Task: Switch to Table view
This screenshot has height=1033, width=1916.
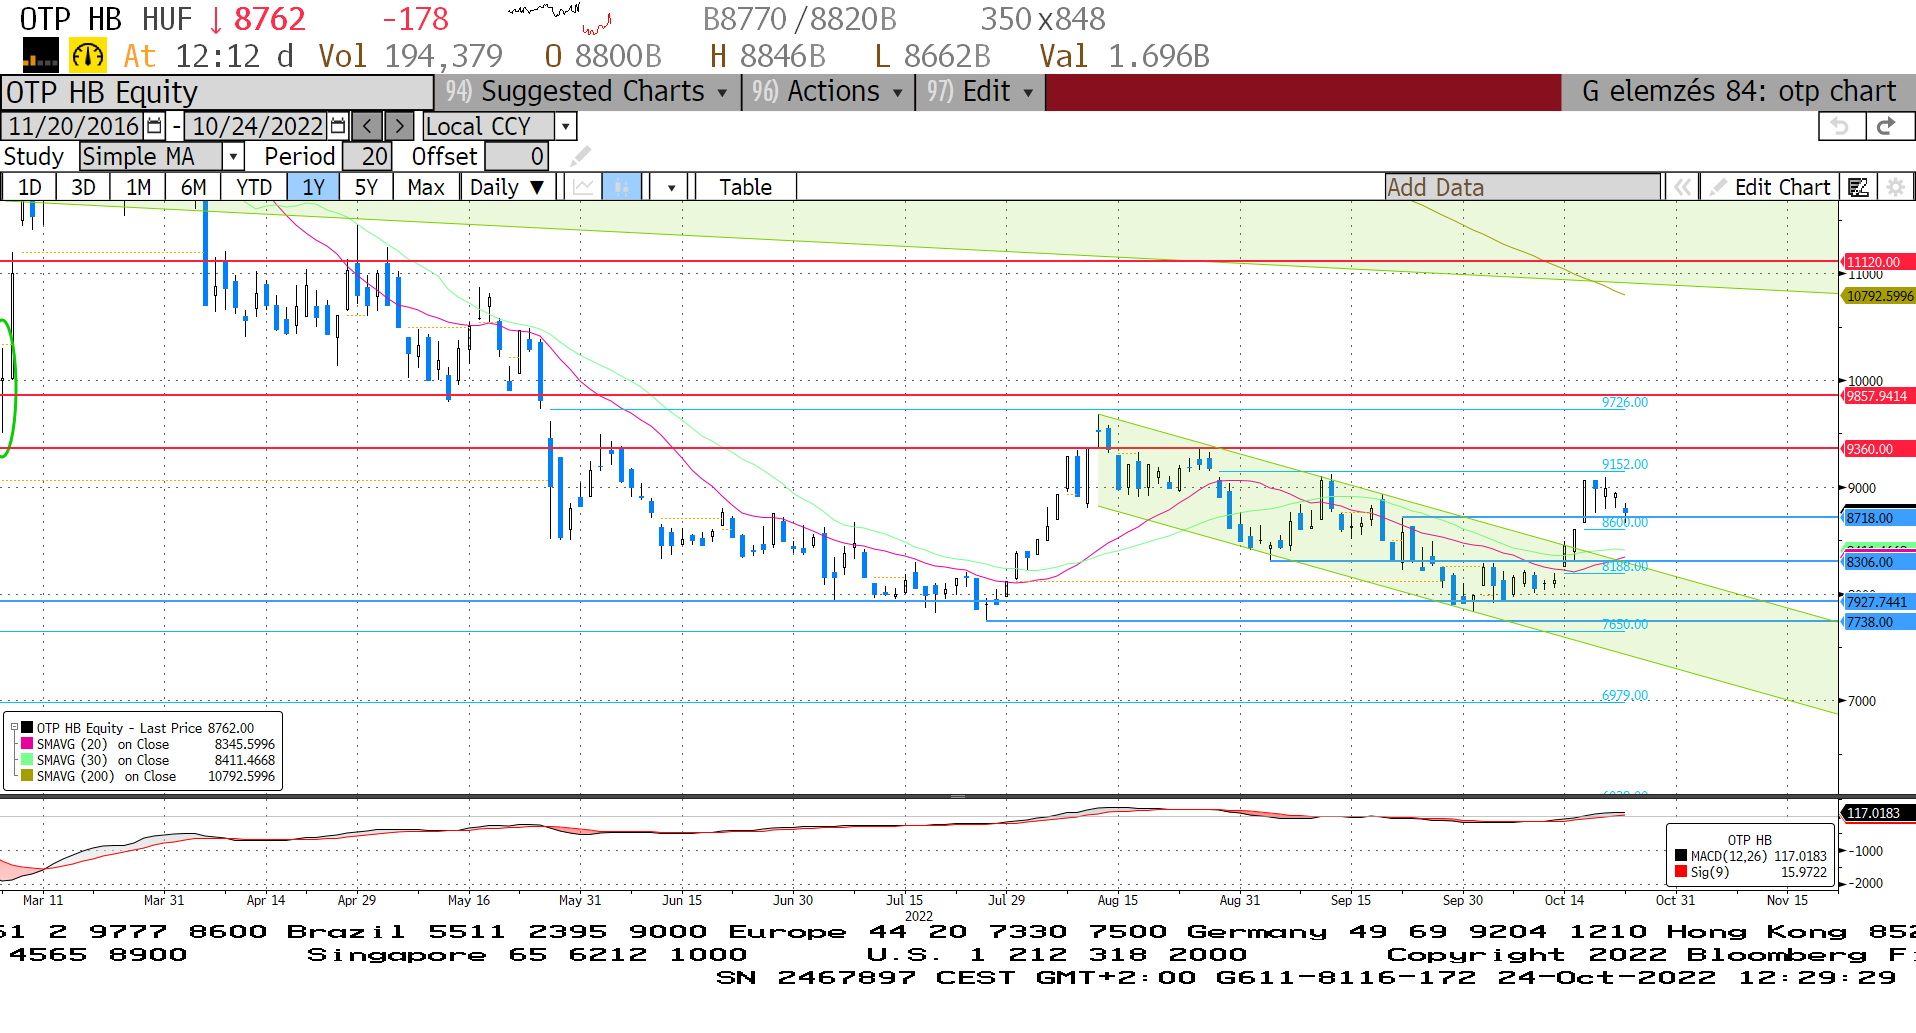Action: pos(745,187)
